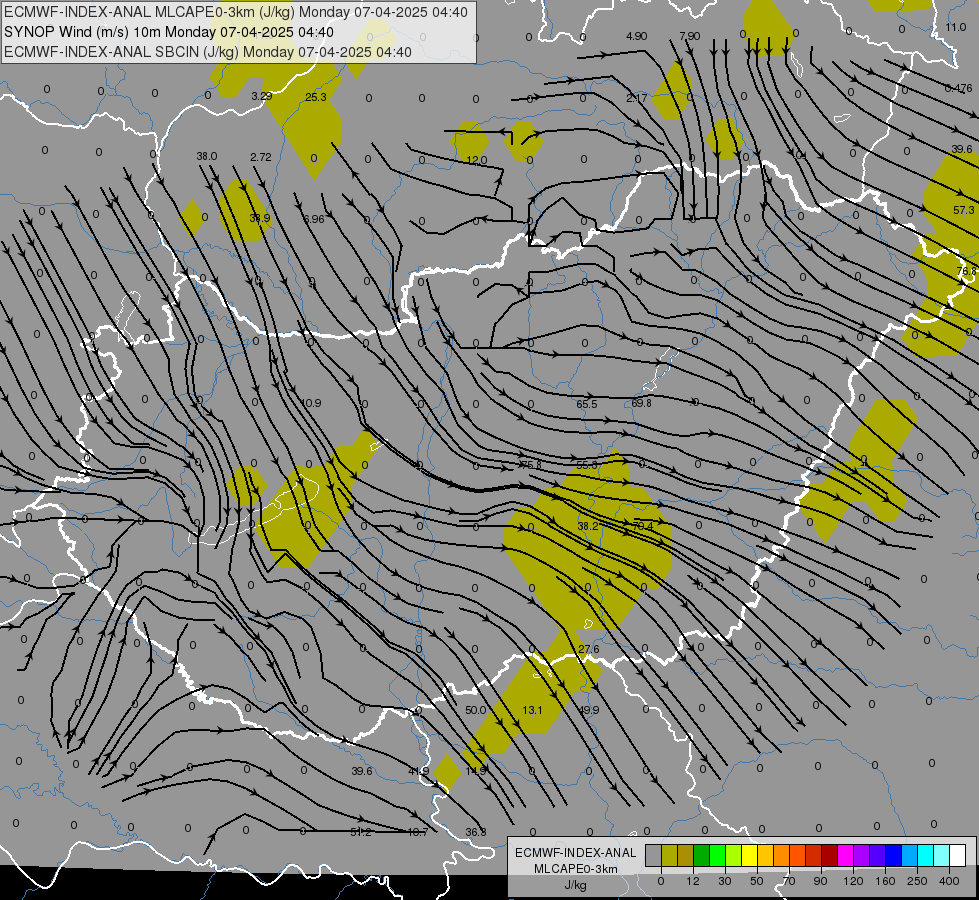The width and height of the screenshot is (979, 900).
Task: Click the legend tick value 12
Action: (693, 881)
